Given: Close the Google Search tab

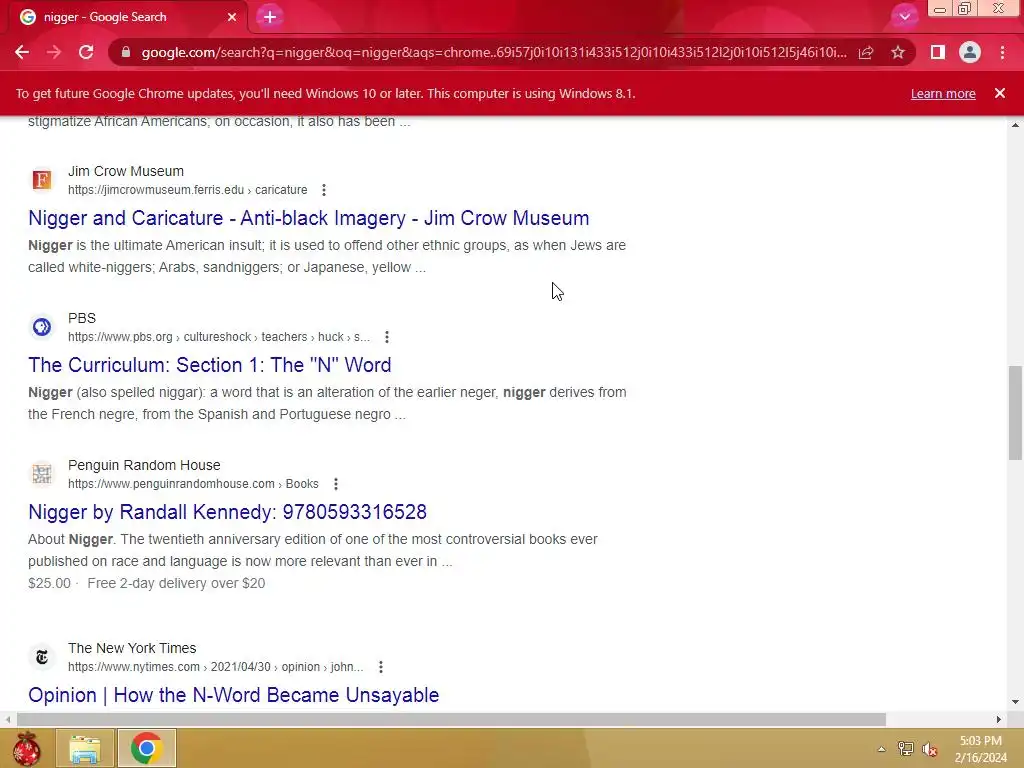Looking at the screenshot, I should pyautogui.click(x=232, y=17).
